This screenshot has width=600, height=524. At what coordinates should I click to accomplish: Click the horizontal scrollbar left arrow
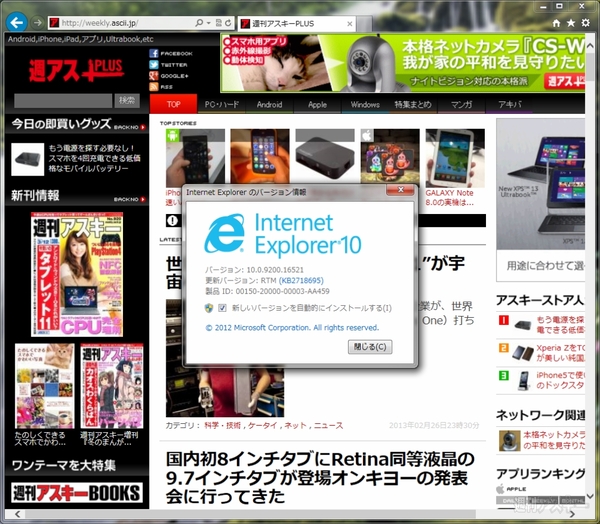pyautogui.click(x=17, y=514)
